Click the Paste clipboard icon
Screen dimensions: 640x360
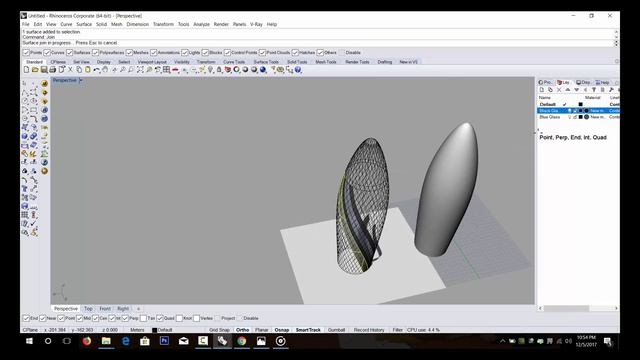(x=88, y=70)
